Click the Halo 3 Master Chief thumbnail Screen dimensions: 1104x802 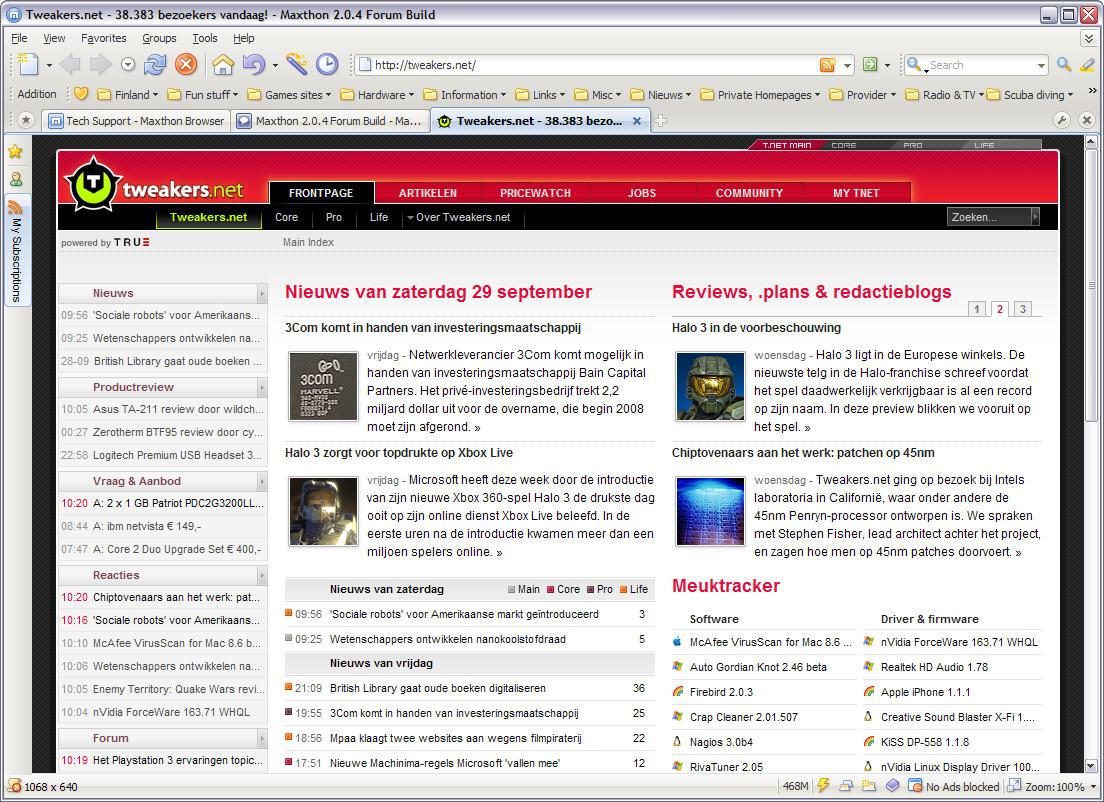click(710, 387)
